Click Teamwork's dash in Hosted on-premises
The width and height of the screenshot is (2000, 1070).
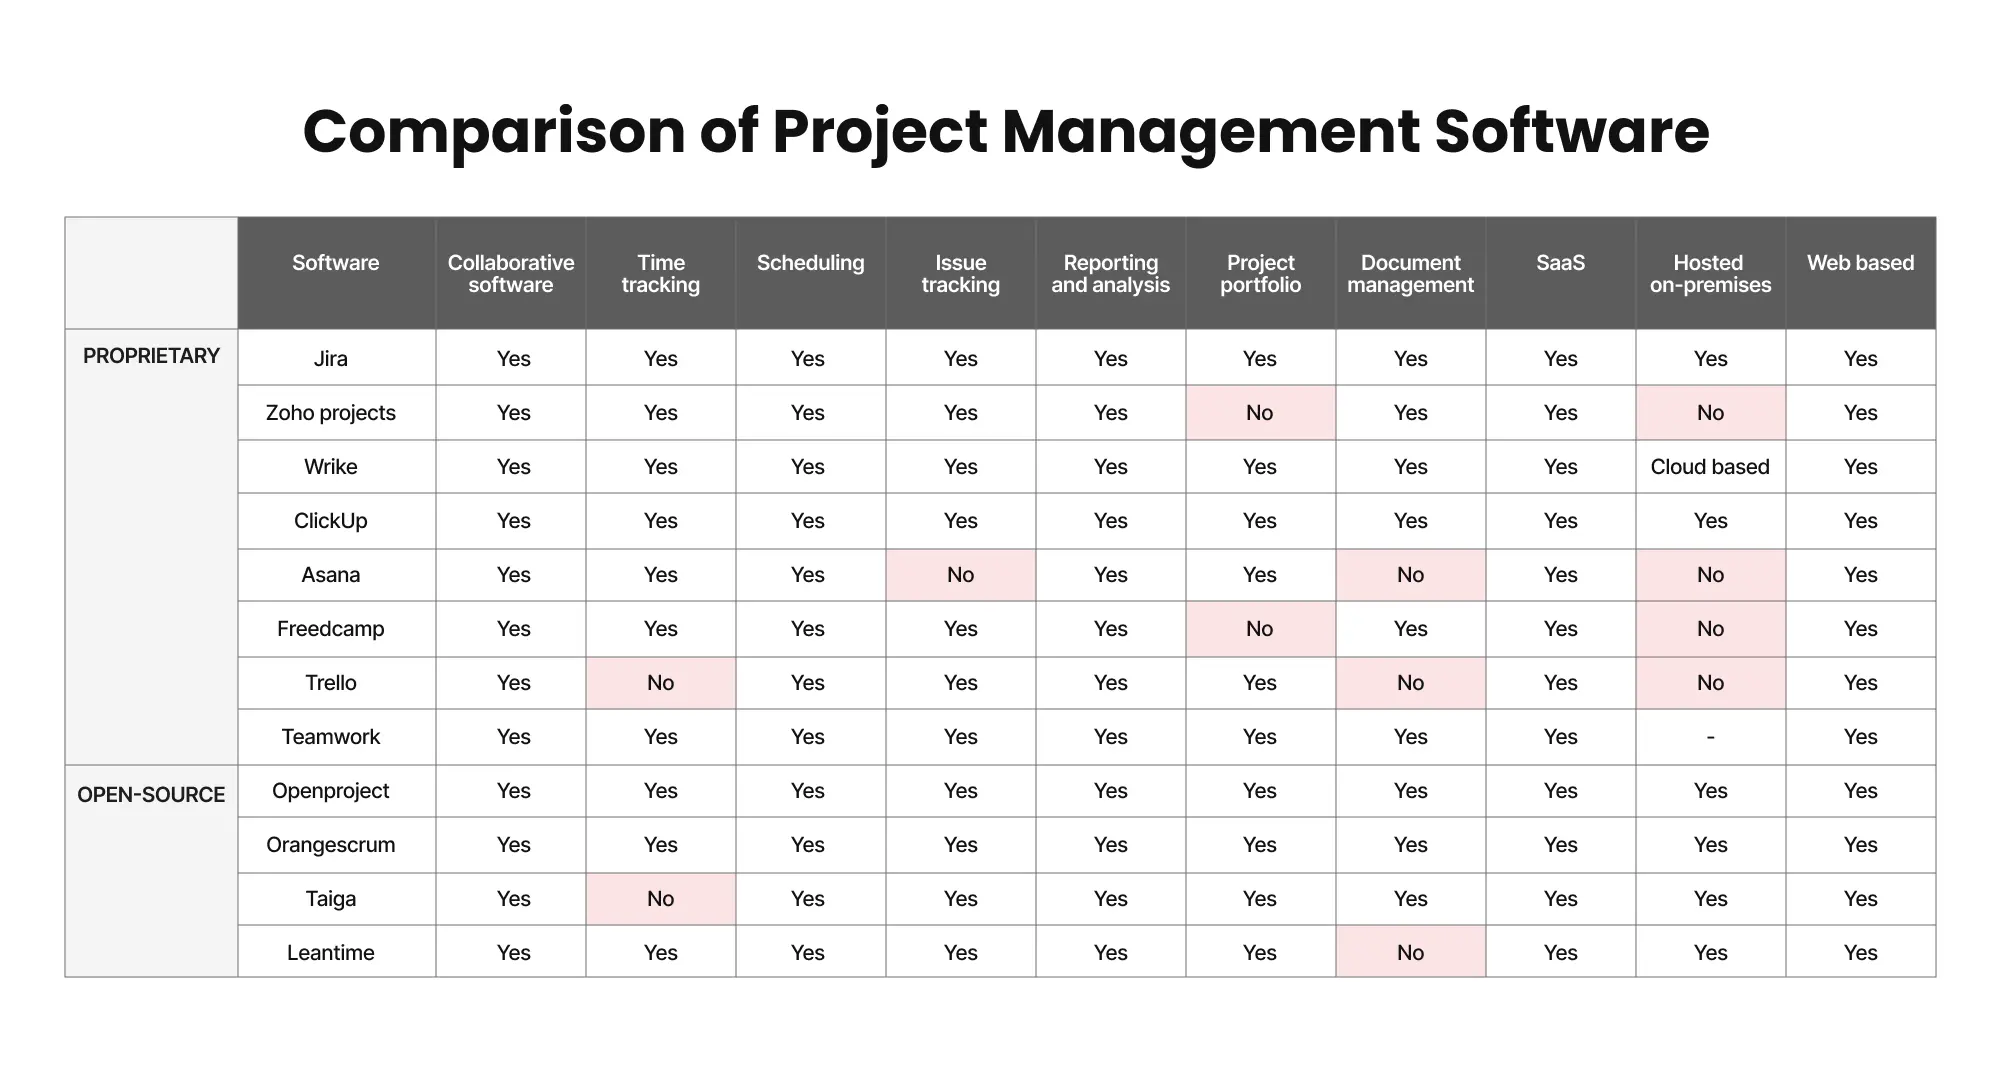[x=1710, y=737]
